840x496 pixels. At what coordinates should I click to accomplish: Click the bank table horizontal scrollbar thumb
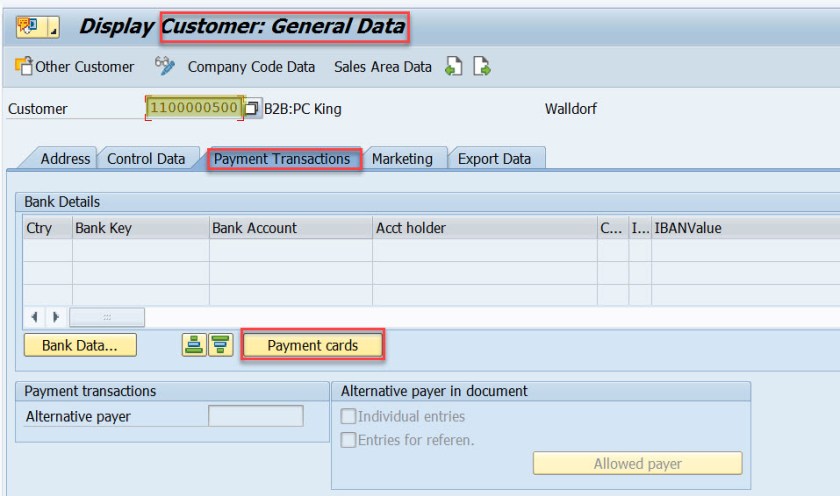point(107,317)
